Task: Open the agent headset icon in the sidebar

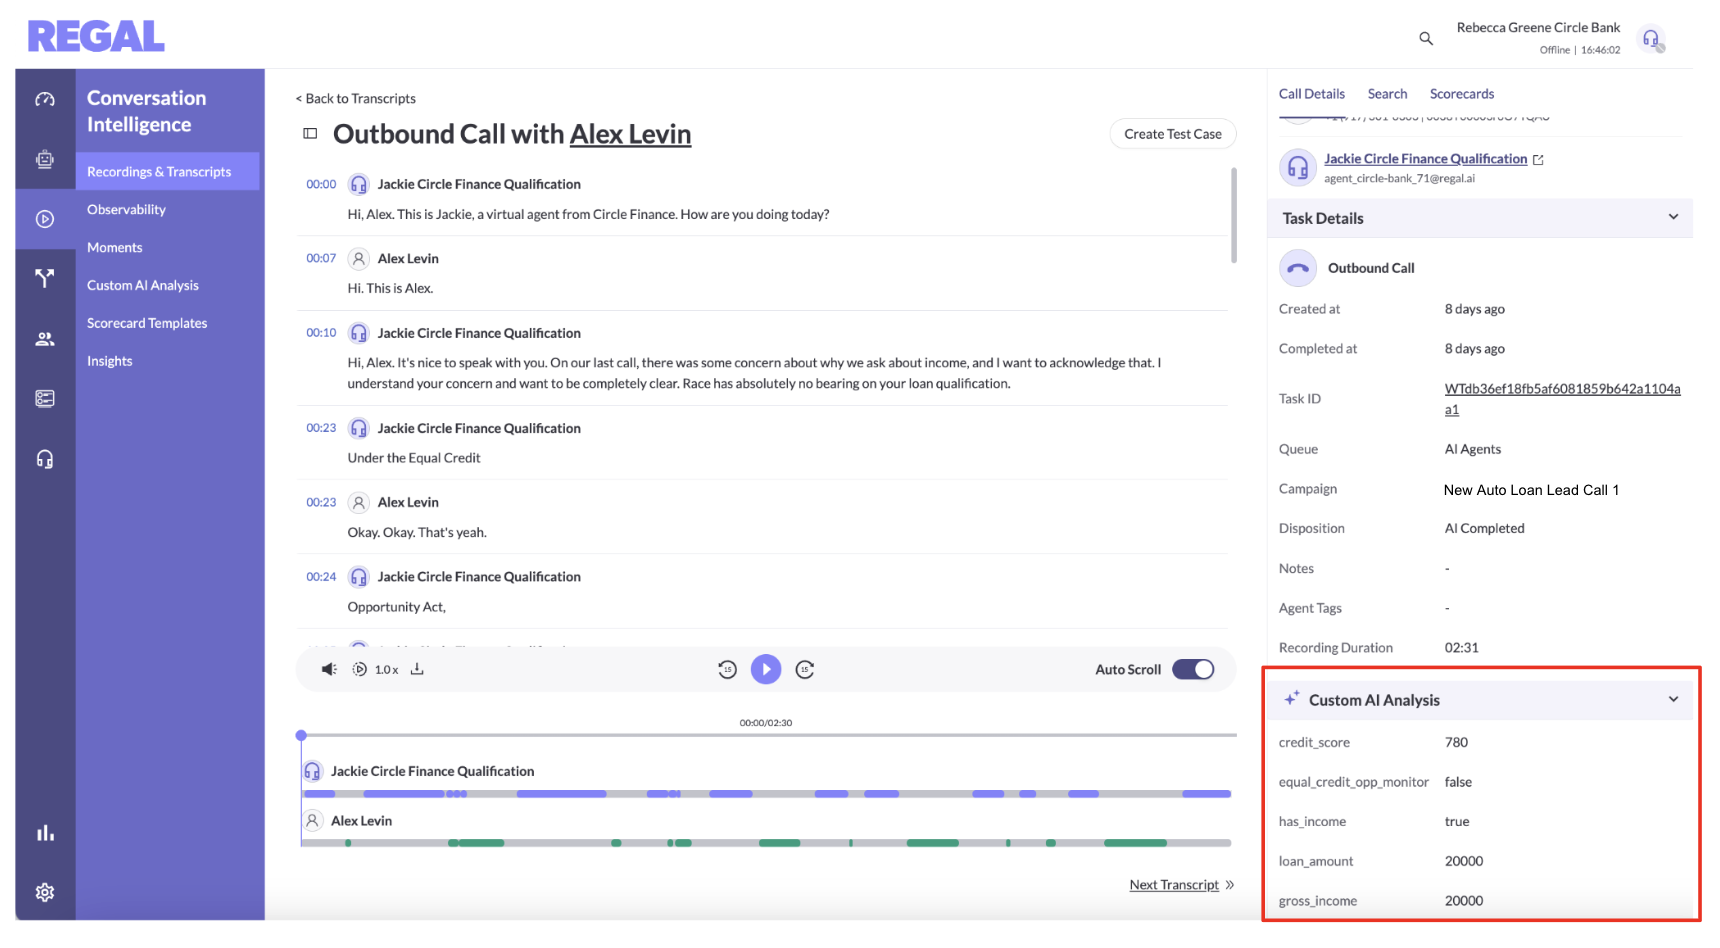Action: [45, 459]
